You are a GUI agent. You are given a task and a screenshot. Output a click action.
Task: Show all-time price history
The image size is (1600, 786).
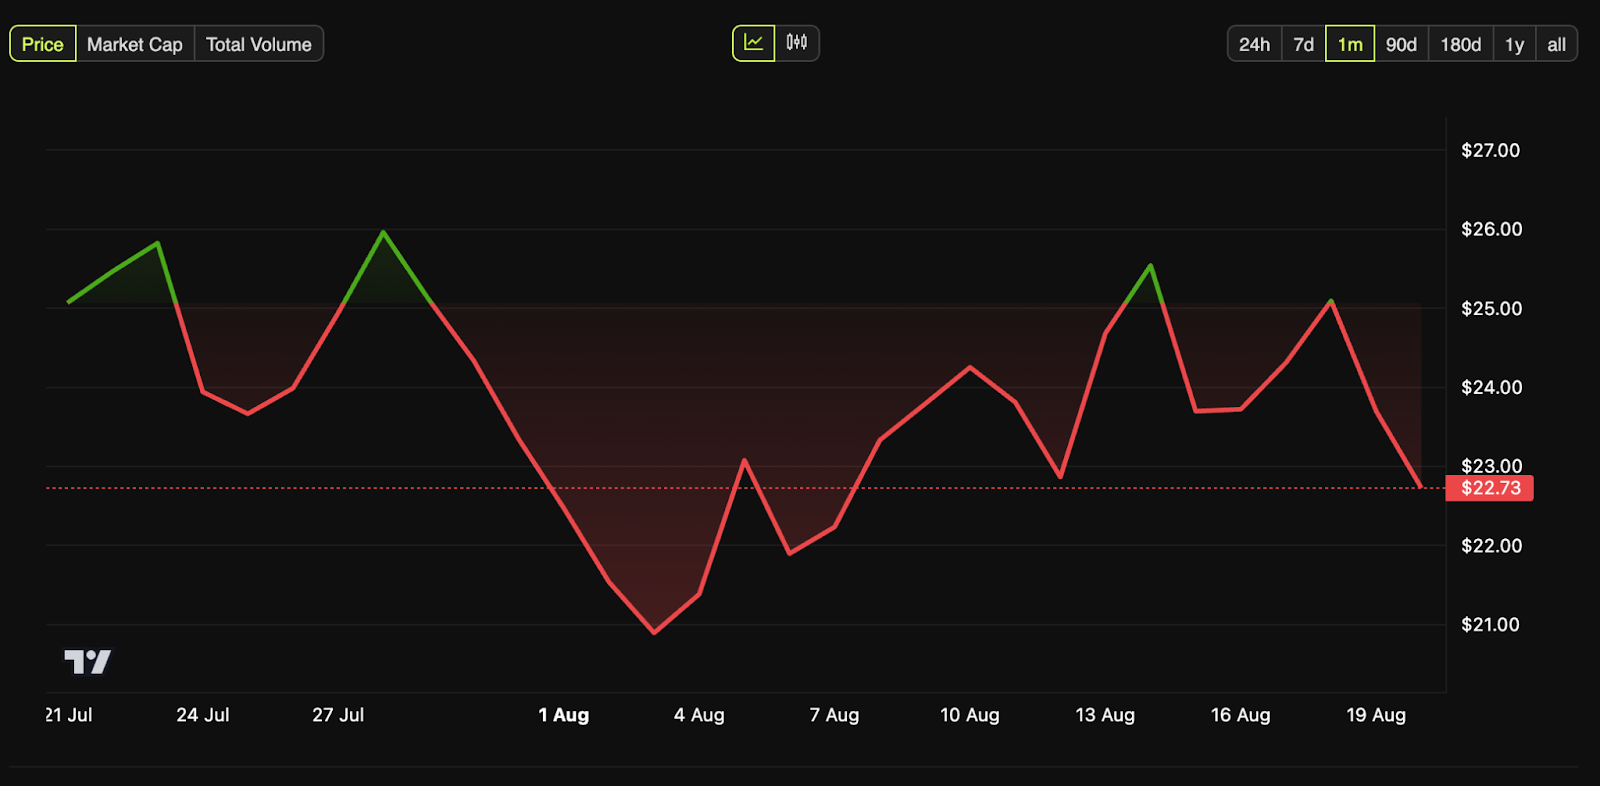(x=1557, y=44)
